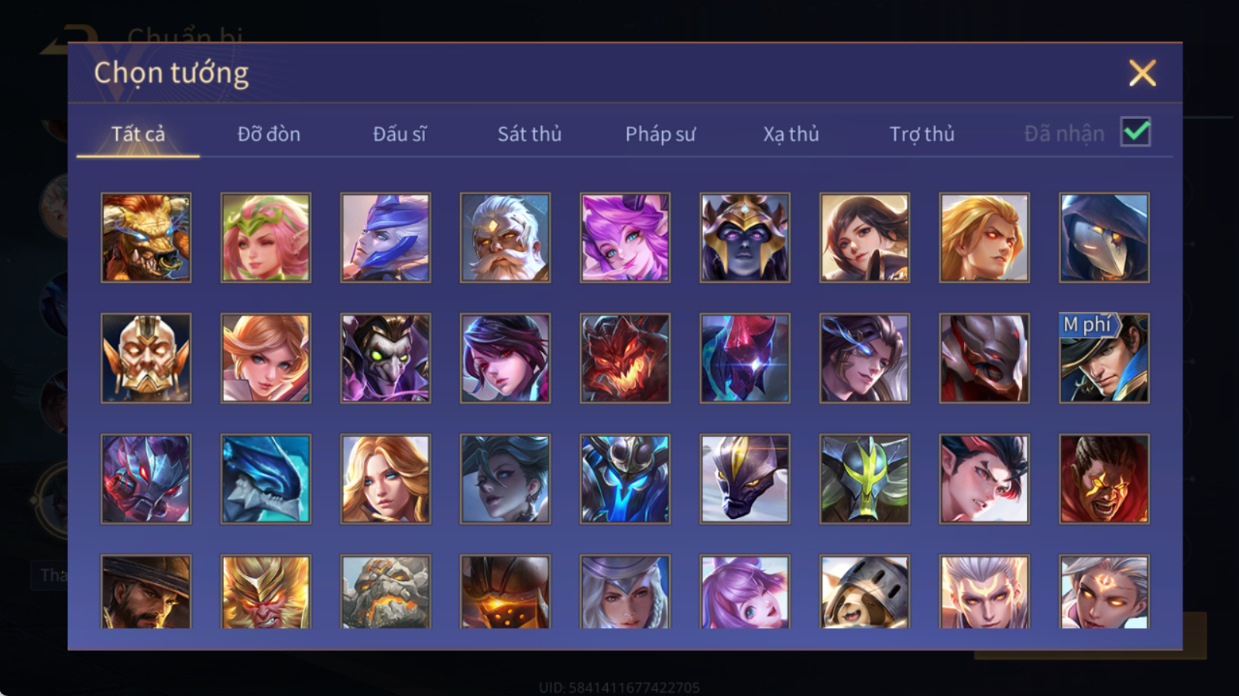
Task: Show the 'Pháp sư' hero category
Action: pos(660,134)
